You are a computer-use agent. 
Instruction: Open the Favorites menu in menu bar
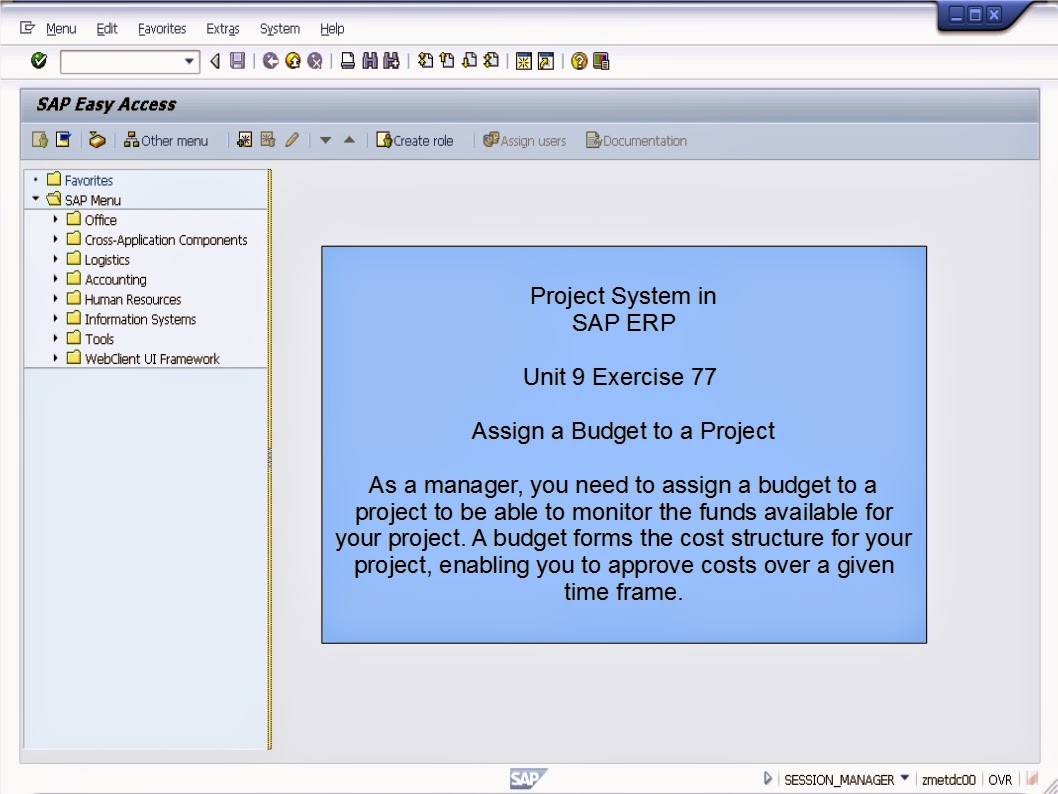point(162,28)
